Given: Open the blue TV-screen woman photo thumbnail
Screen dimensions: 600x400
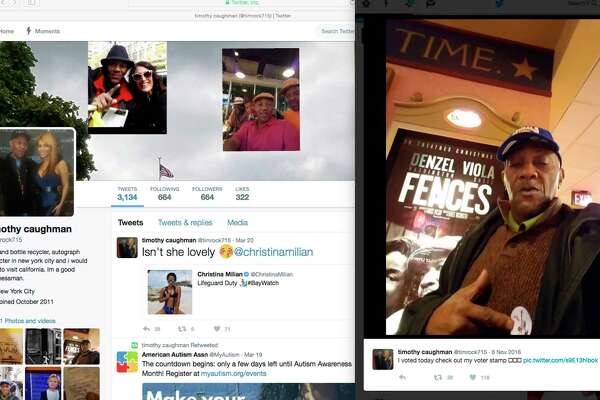Looking at the screenshot, I should coord(43,384).
